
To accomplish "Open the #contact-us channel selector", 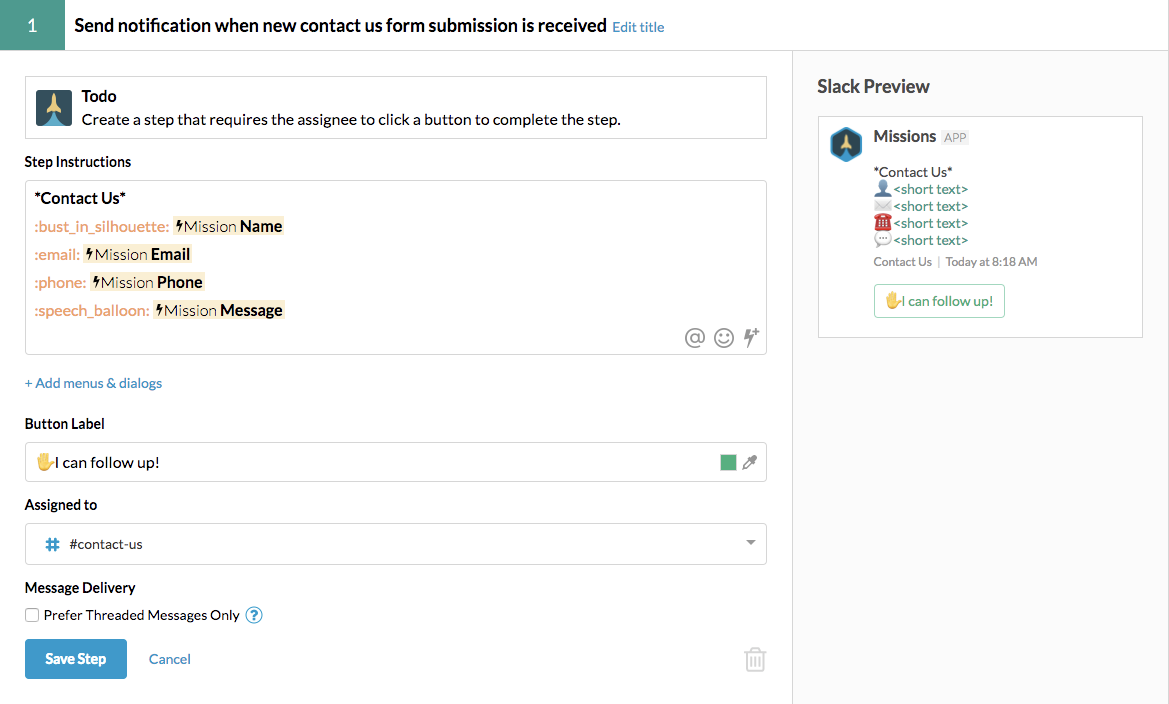I will tap(395, 544).
